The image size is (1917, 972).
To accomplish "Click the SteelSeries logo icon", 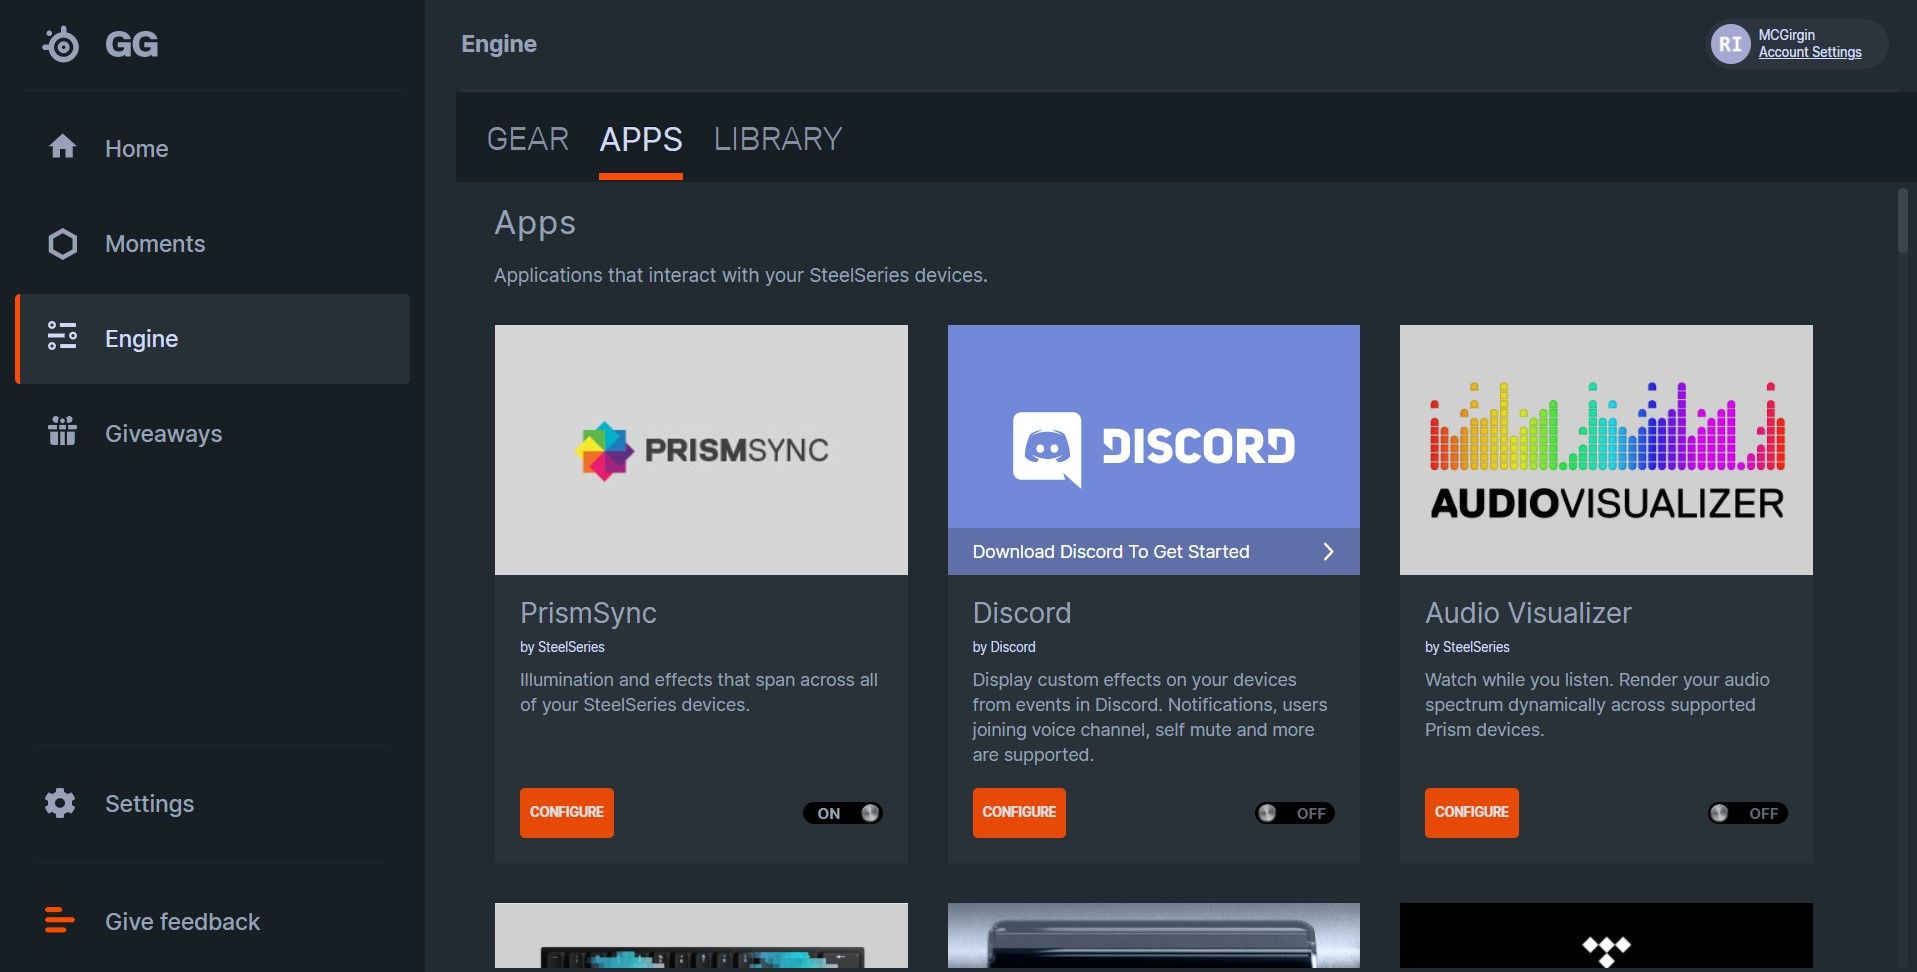I will point(61,44).
